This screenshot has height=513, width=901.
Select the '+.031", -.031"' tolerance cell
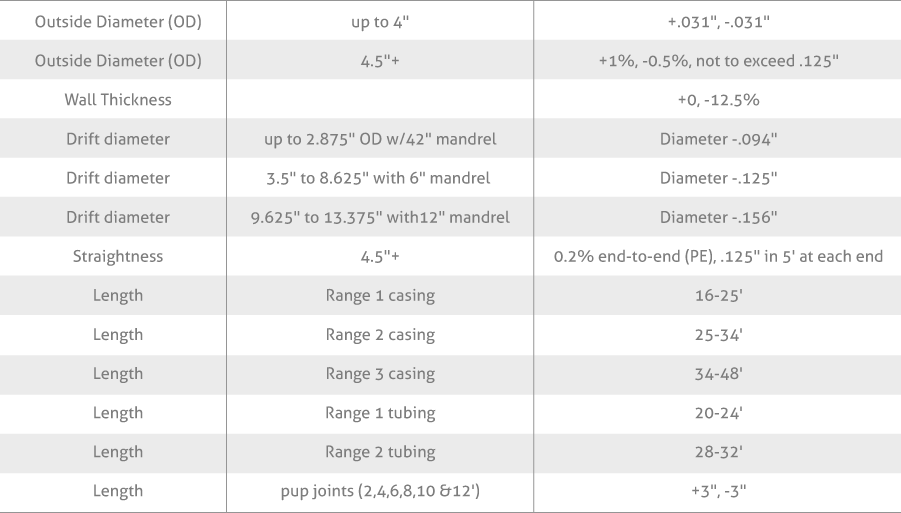tap(718, 22)
